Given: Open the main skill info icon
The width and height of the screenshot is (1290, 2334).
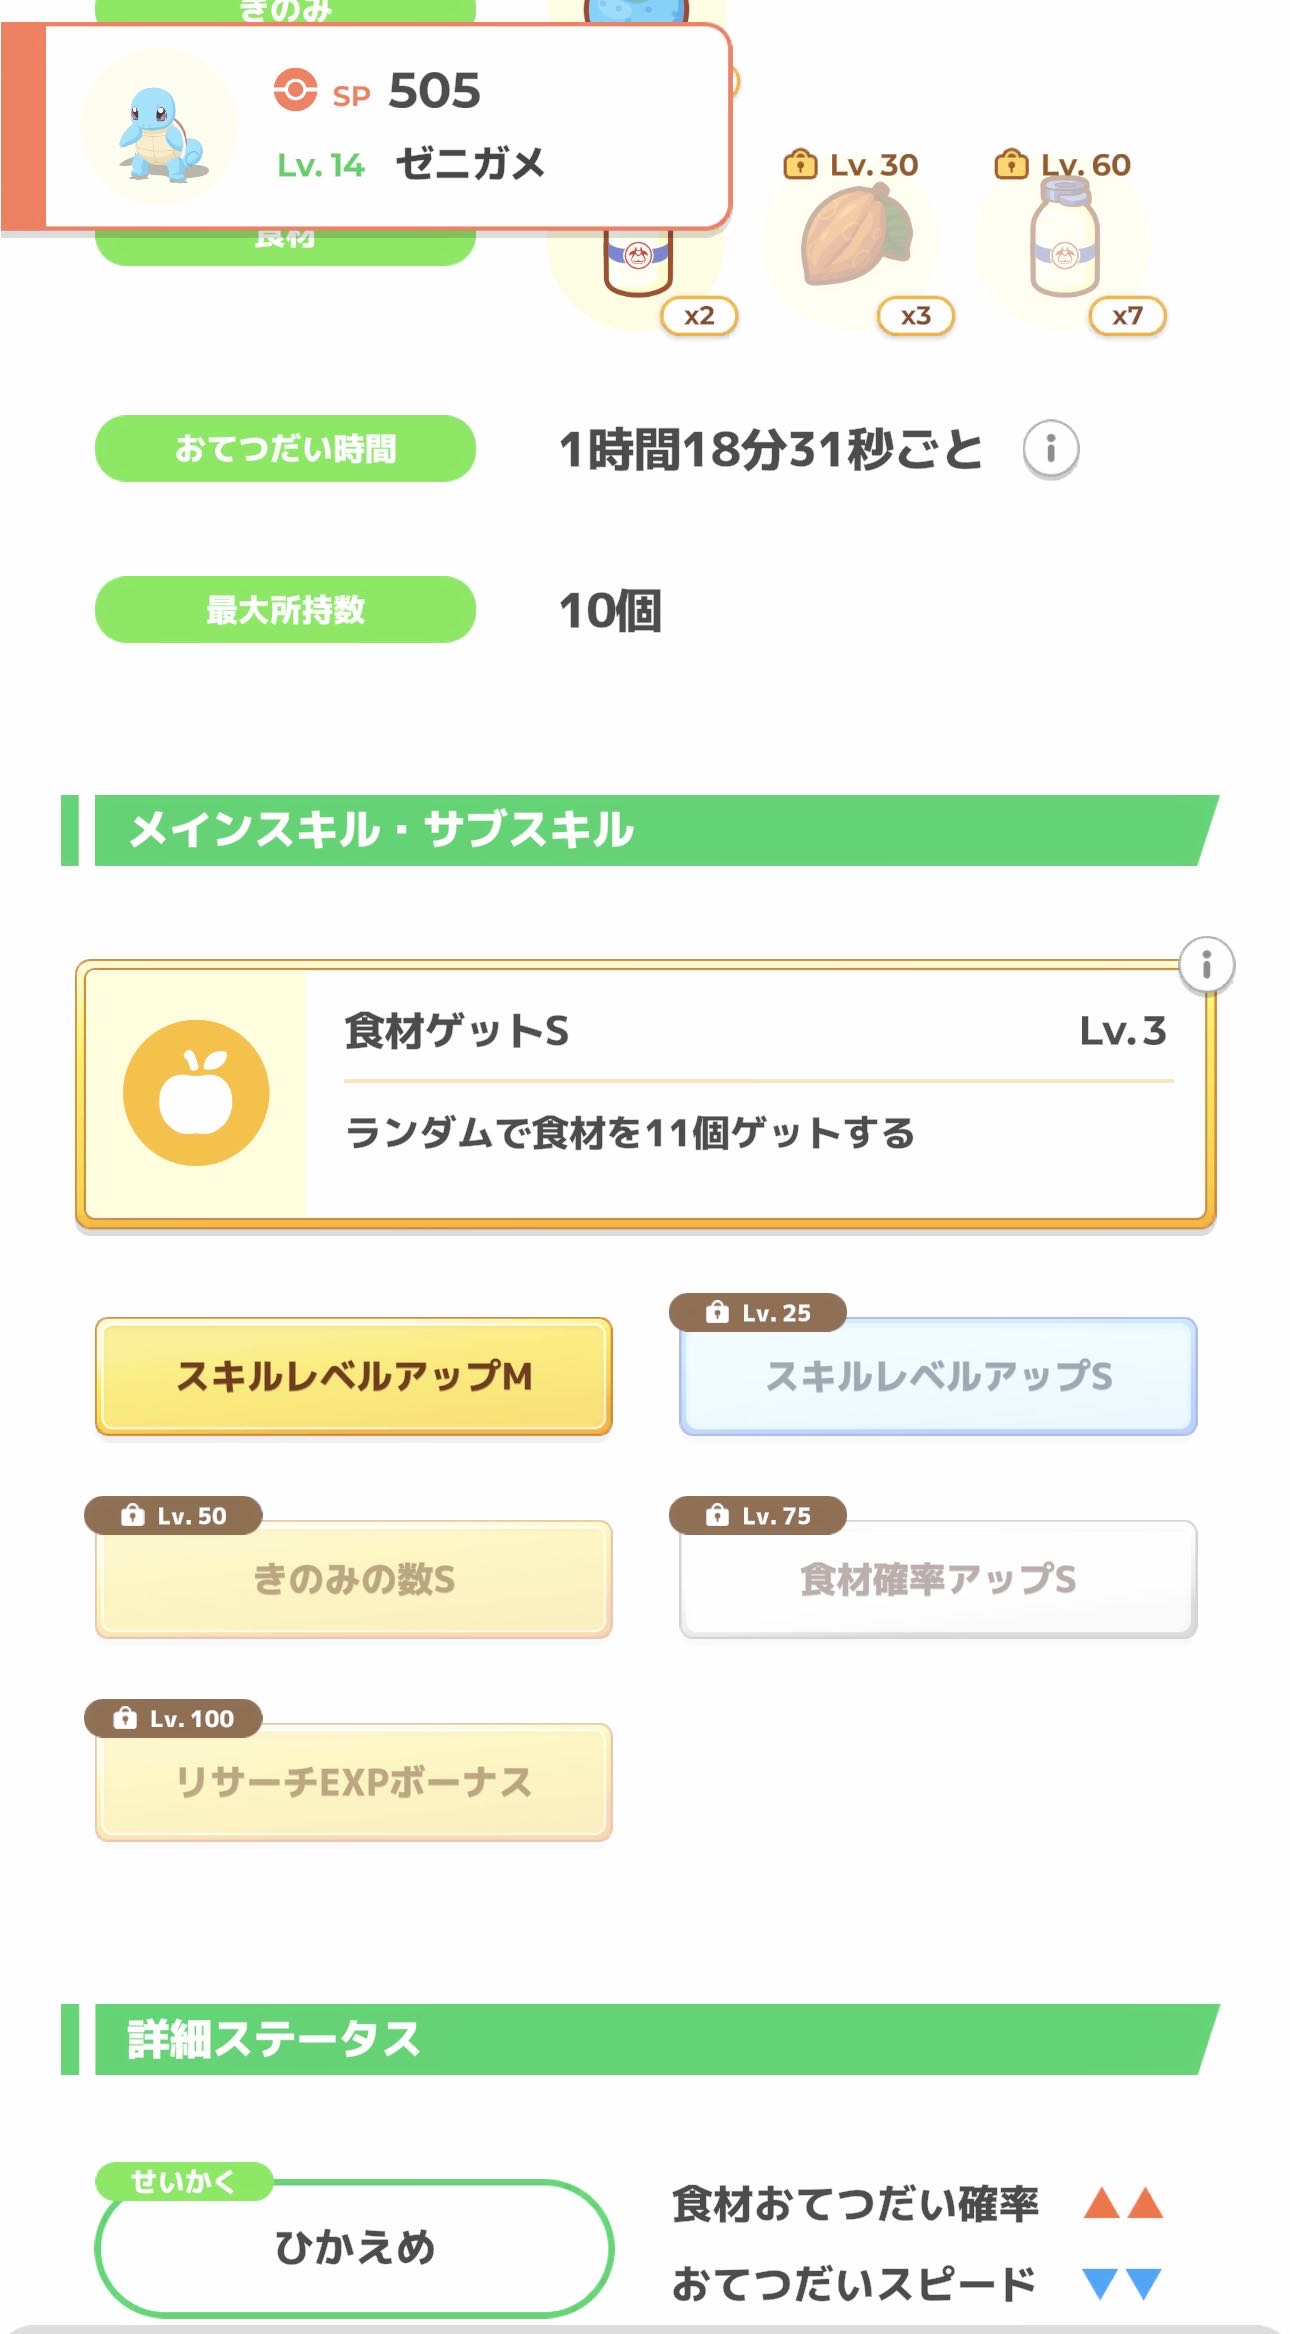Looking at the screenshot, I should click(1206, 965).
